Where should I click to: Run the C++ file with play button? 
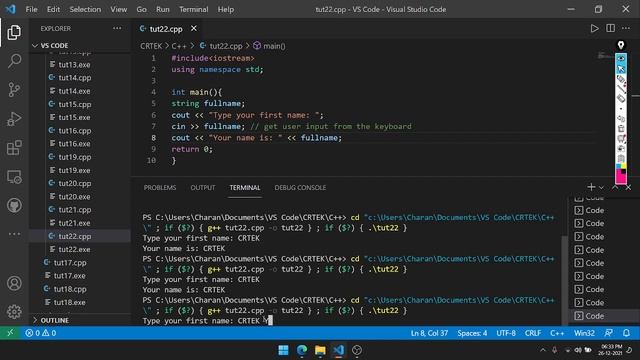point(594,28)
